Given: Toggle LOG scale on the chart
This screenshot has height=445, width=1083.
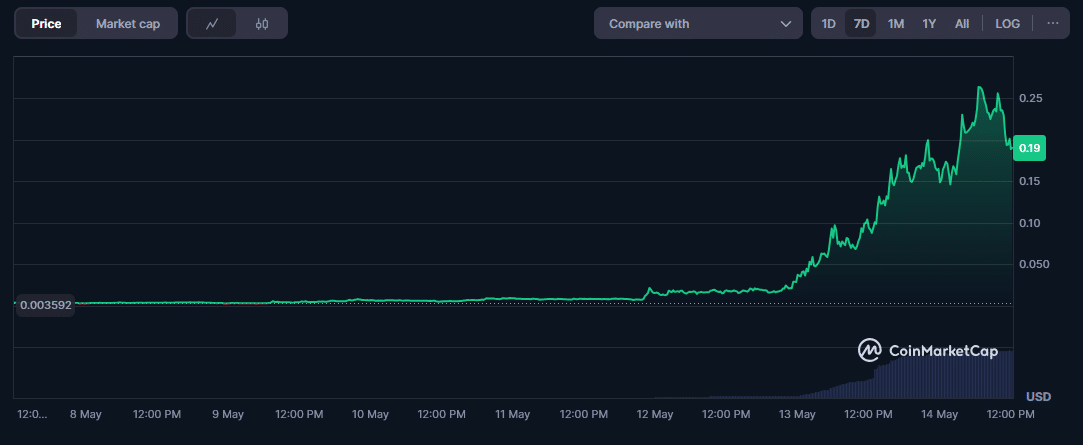Looking at the screenshot, I should pyautogui.click(x=1007, y=24).
